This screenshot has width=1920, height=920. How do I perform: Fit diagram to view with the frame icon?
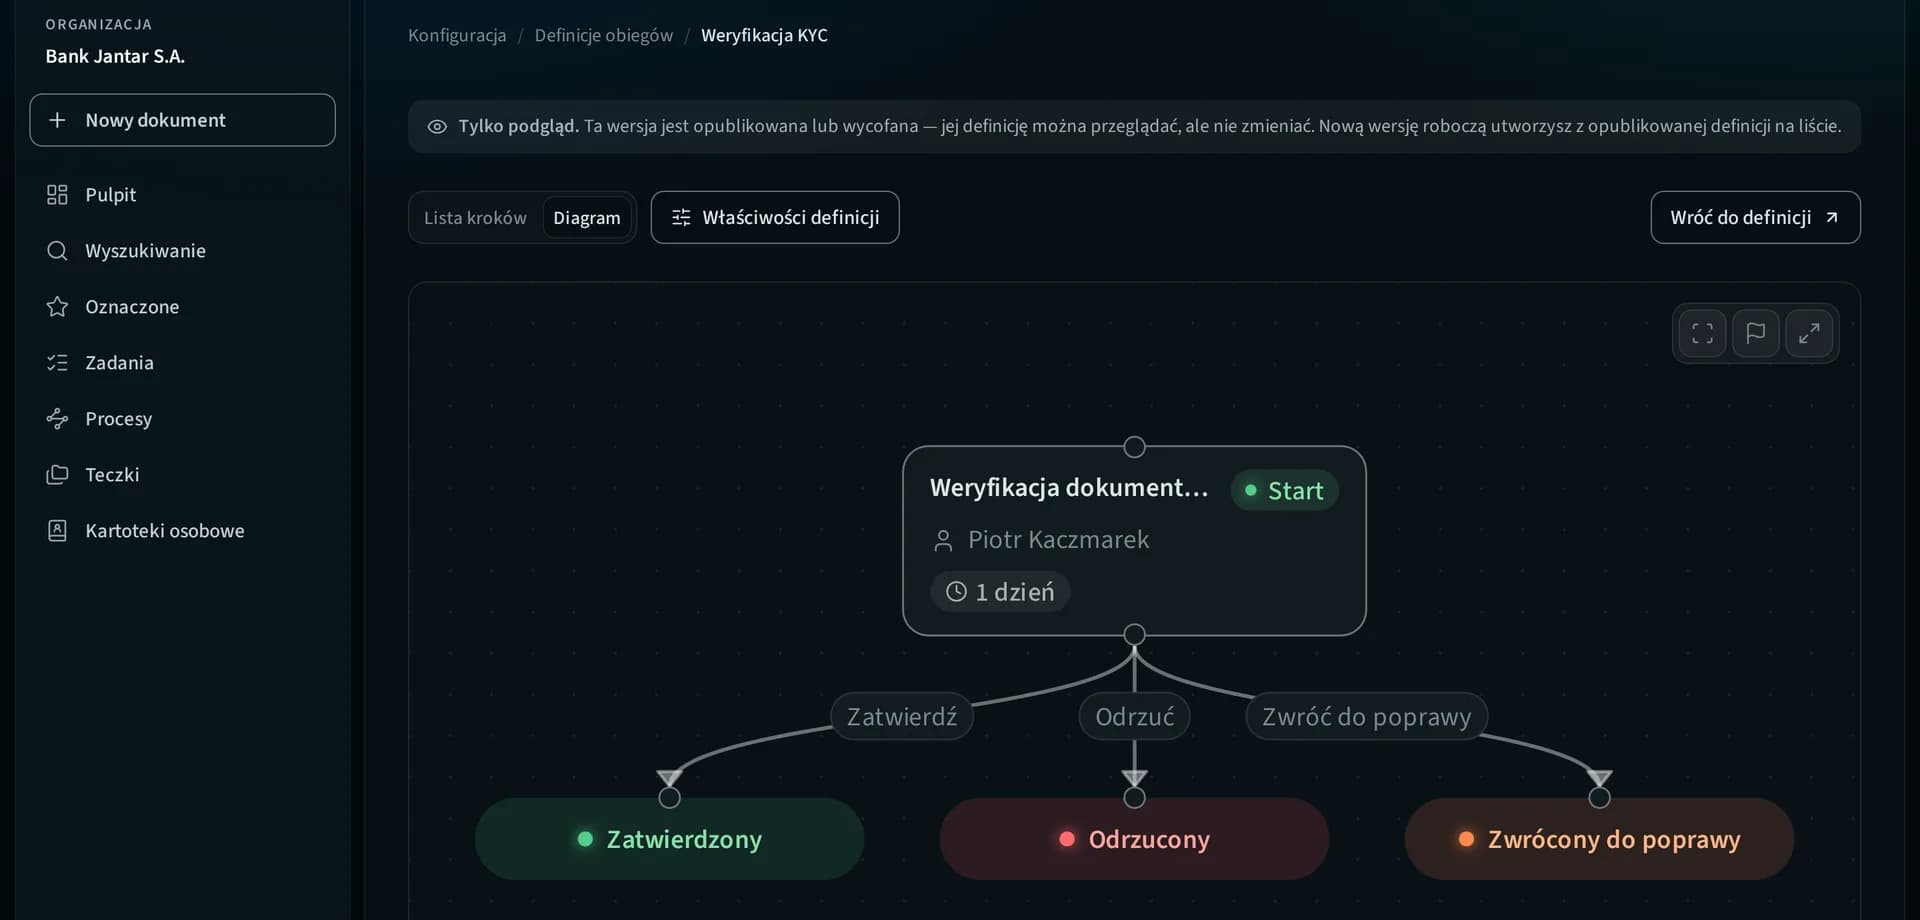(x=1703, y=333)
